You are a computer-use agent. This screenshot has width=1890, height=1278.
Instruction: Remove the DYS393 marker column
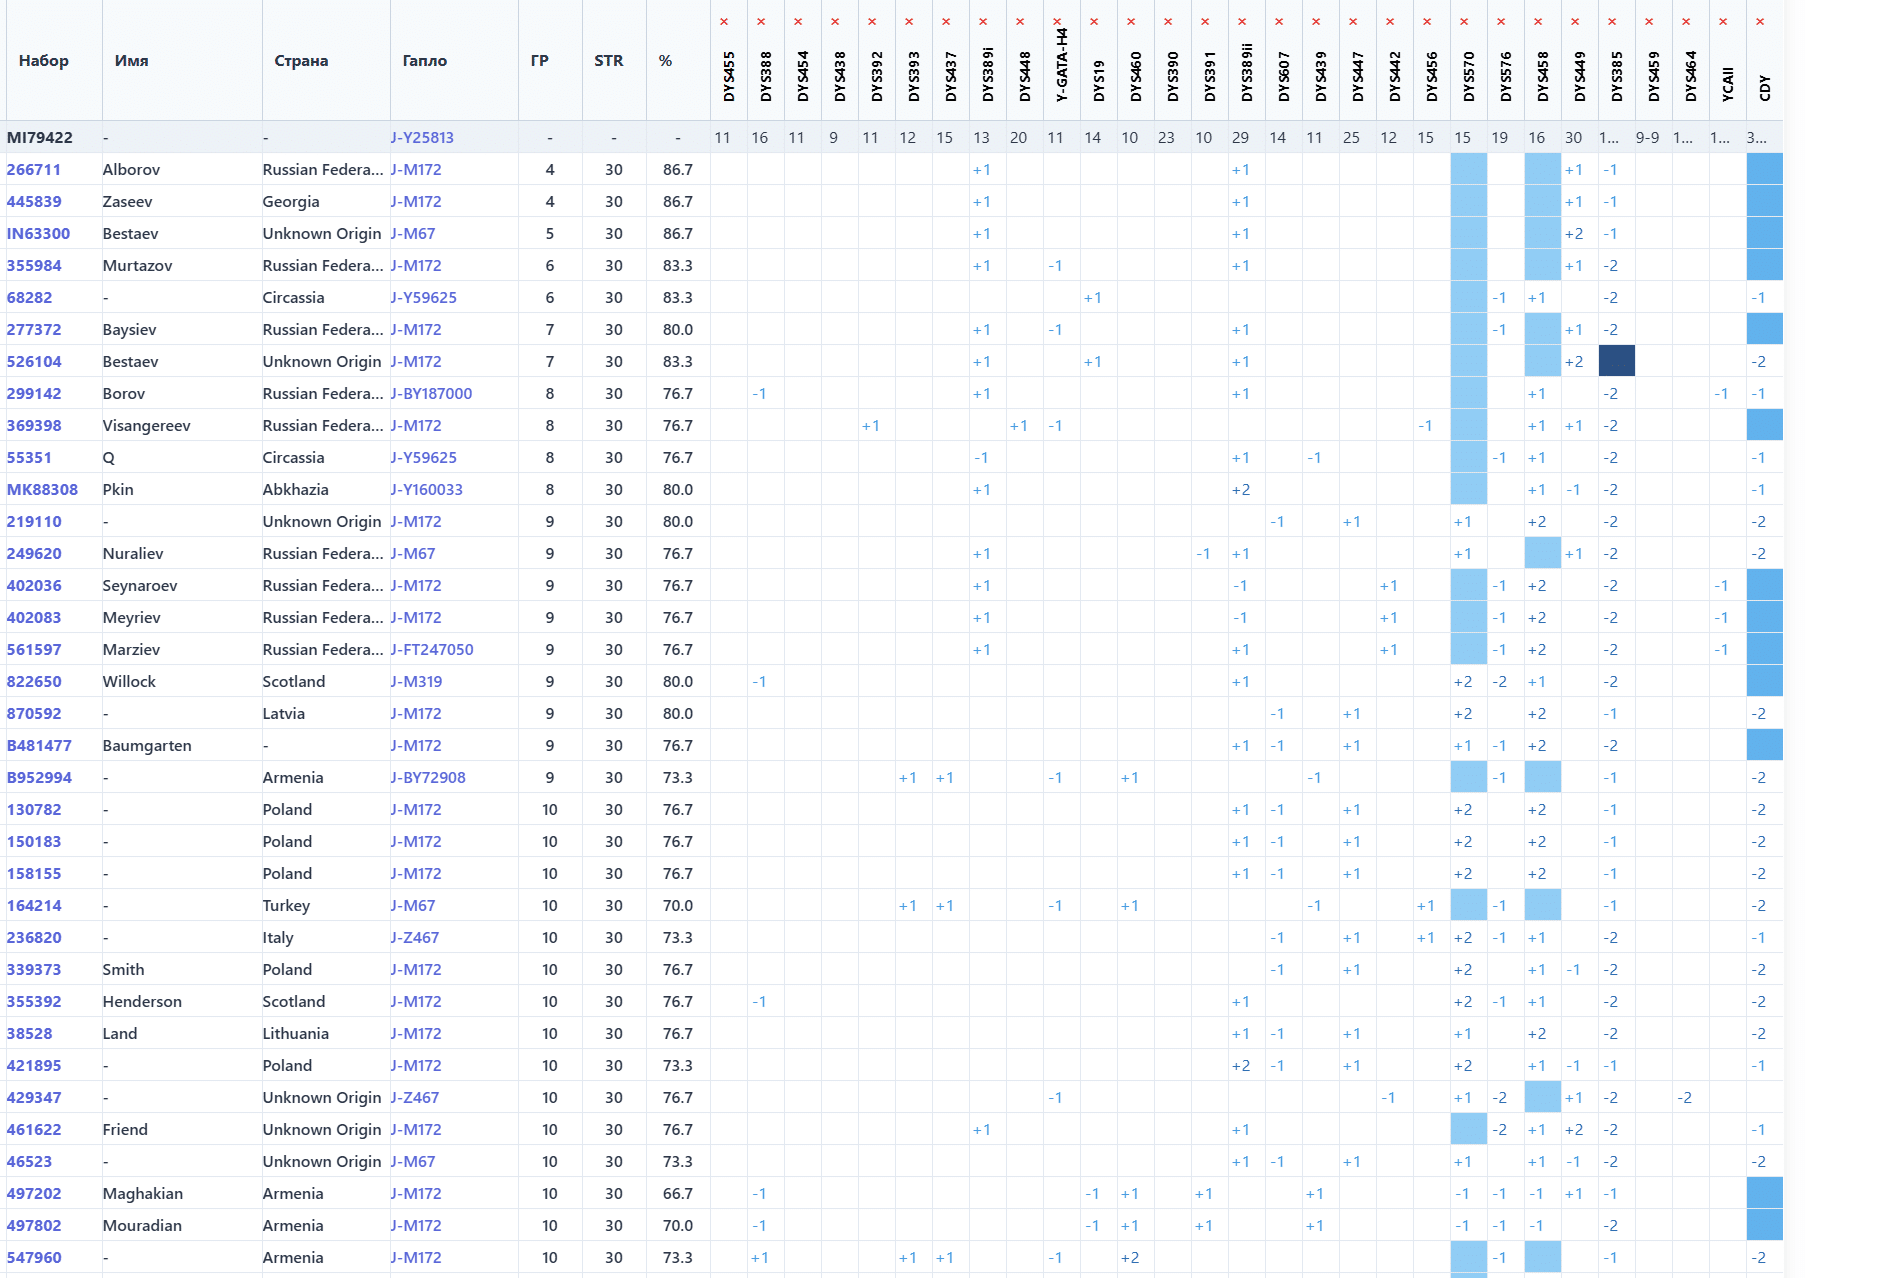click(909, 22)
